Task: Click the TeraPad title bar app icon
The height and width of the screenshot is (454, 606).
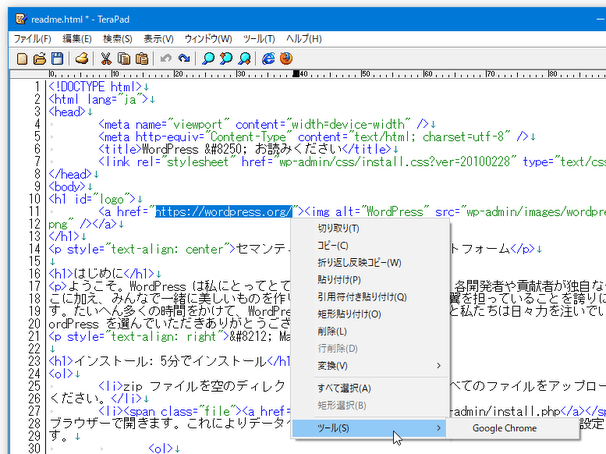Action: [21, 19]
